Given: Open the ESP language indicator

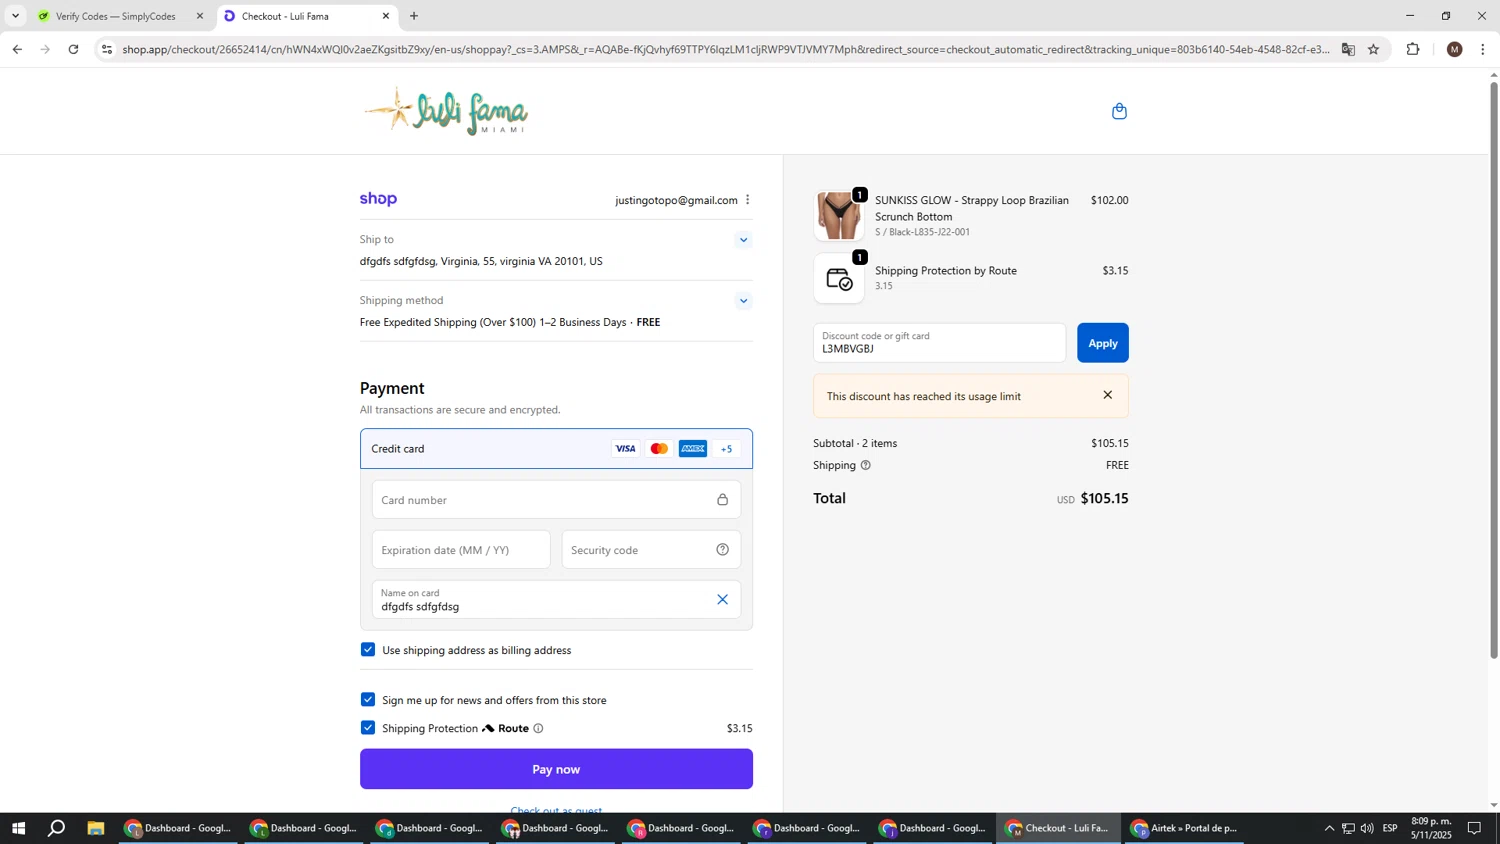Looking at the screenshot, I should pyautogui.click(x=1390, y=828).
